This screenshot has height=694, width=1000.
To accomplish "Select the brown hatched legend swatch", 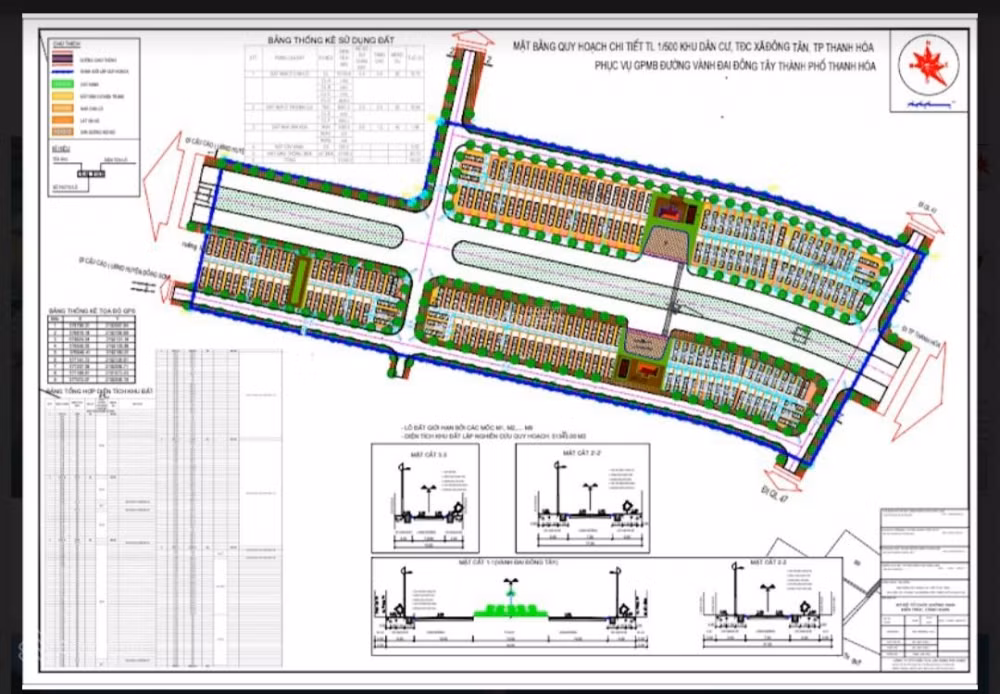I will (x=62, y=132).
